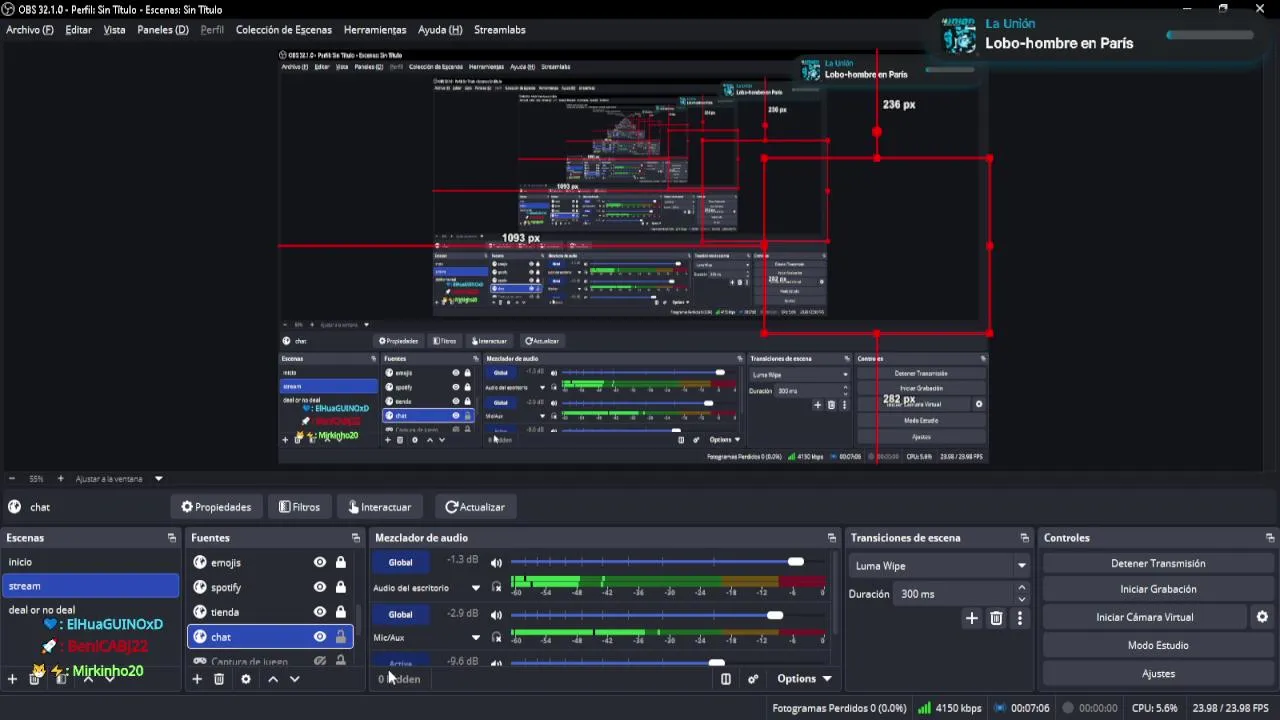The image size is (1280, 720).
Task: Pop out the Escenas dock
Action: pyautogui.click(x=172, y=538)
